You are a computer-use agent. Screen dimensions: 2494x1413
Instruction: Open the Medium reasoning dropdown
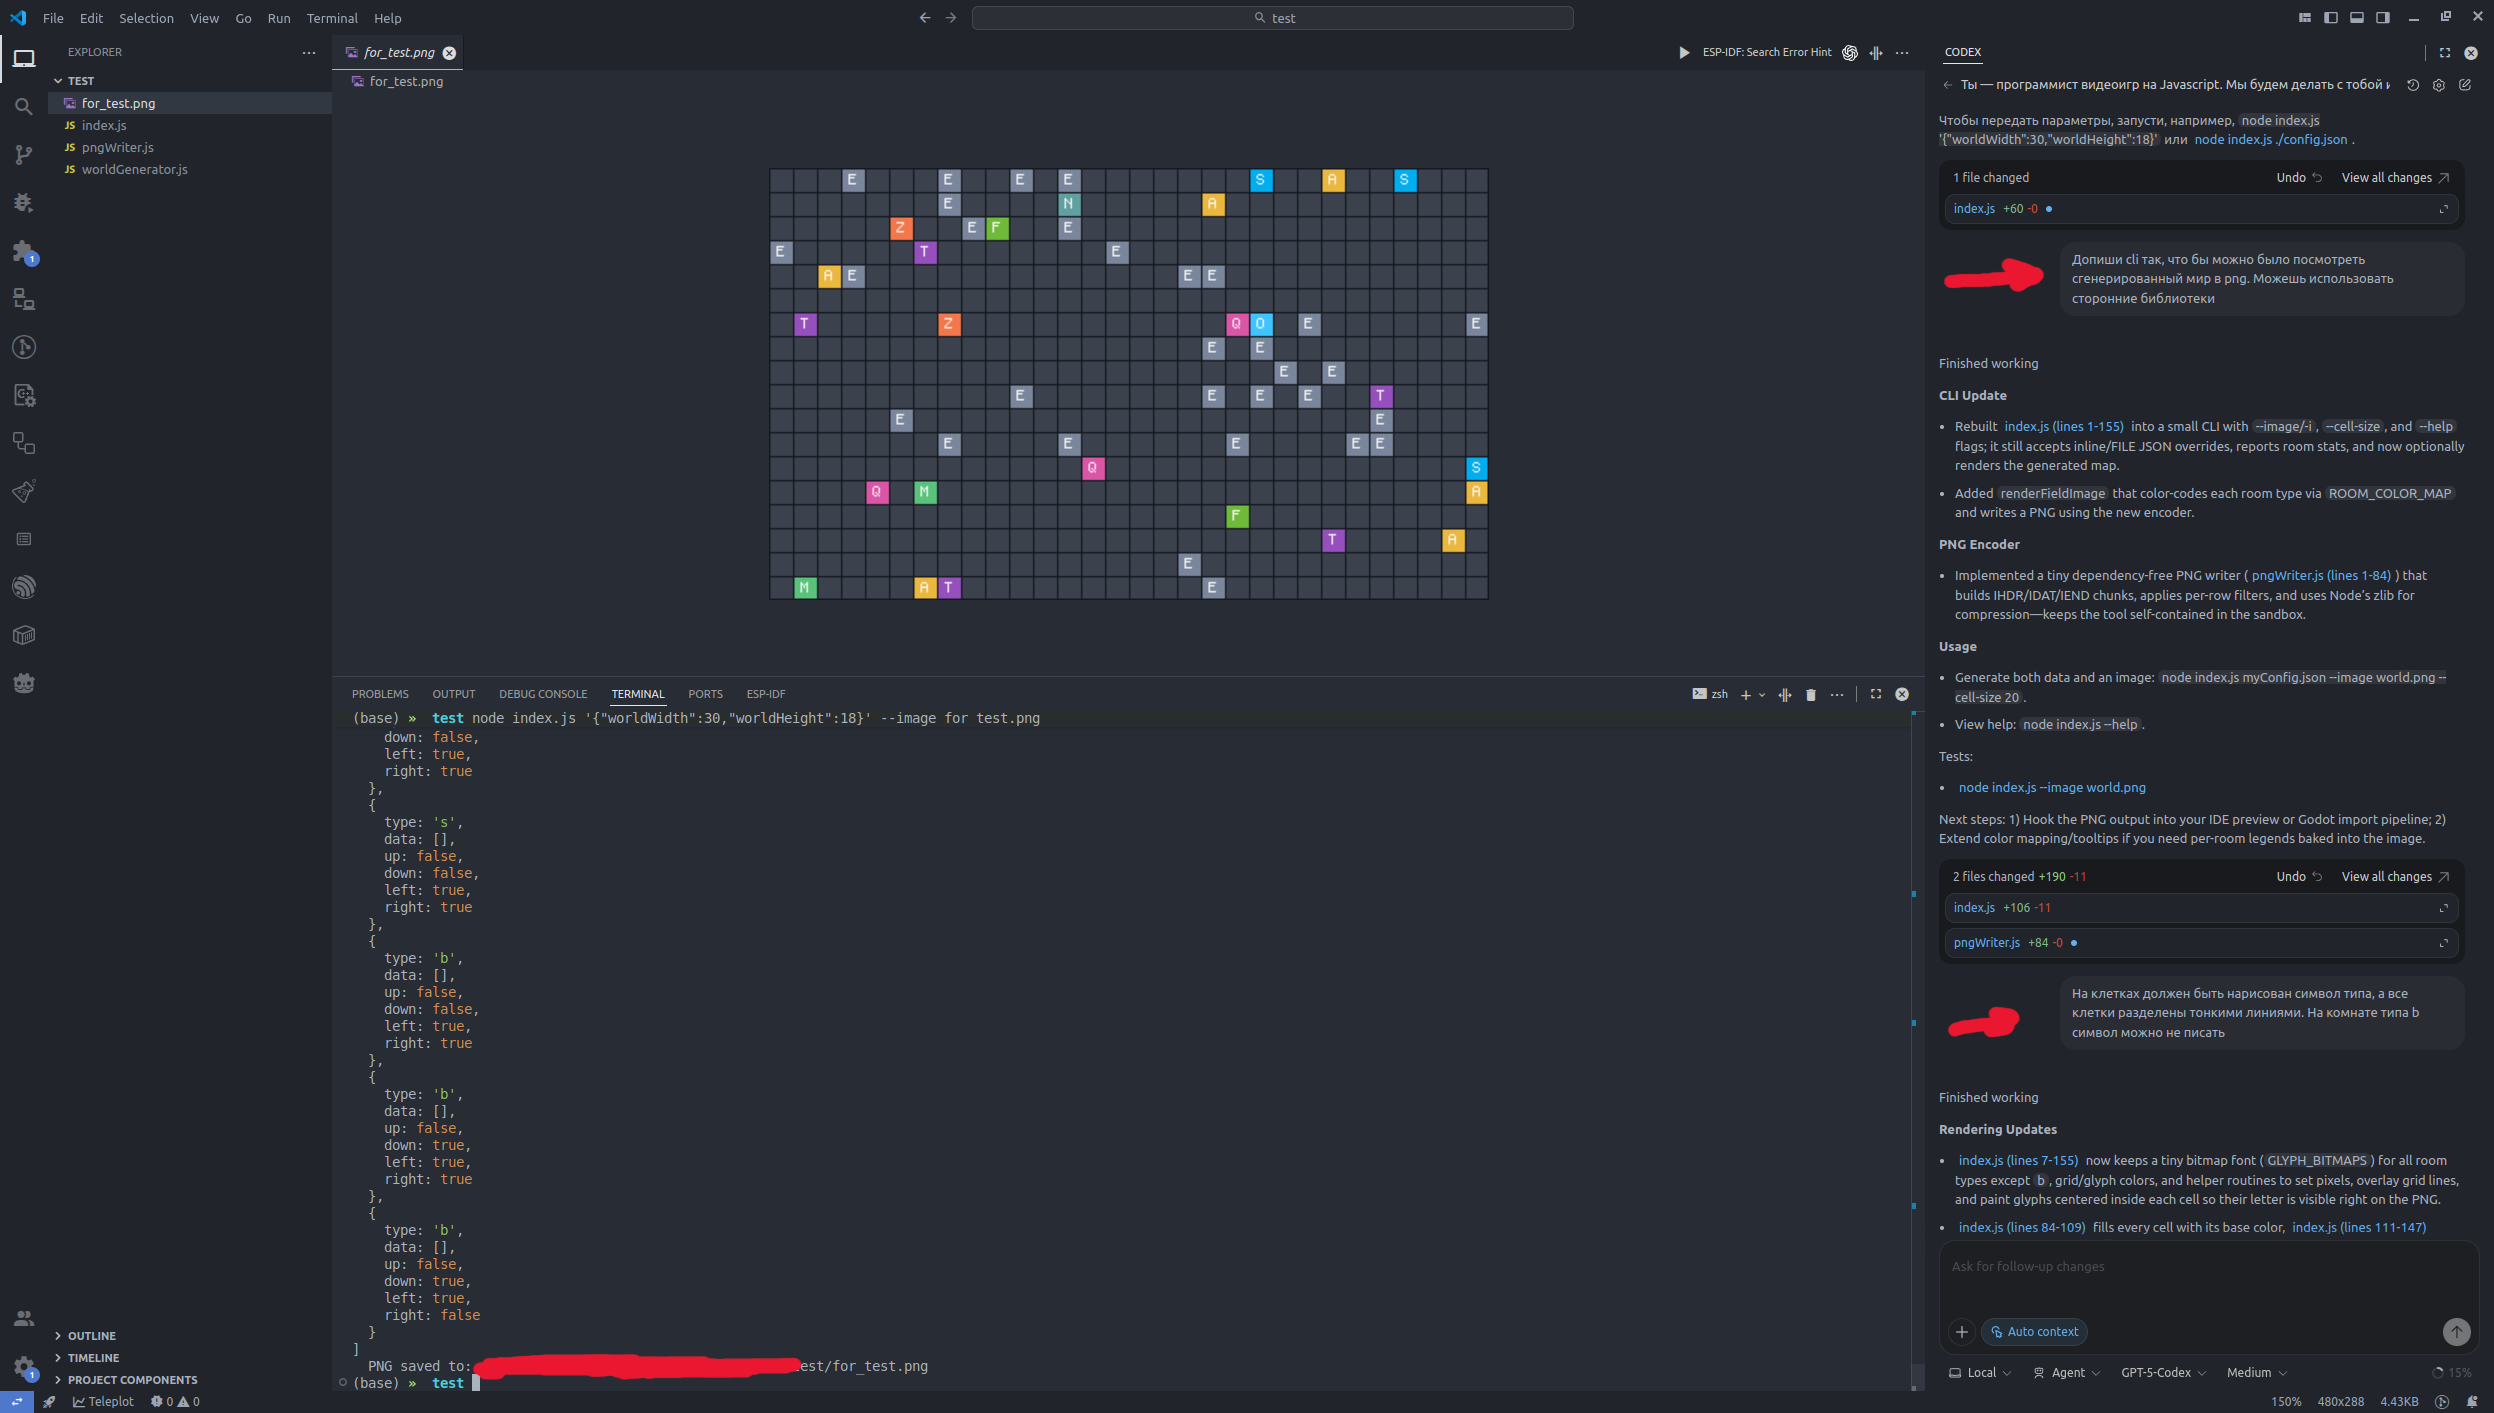(2256, 1372)
